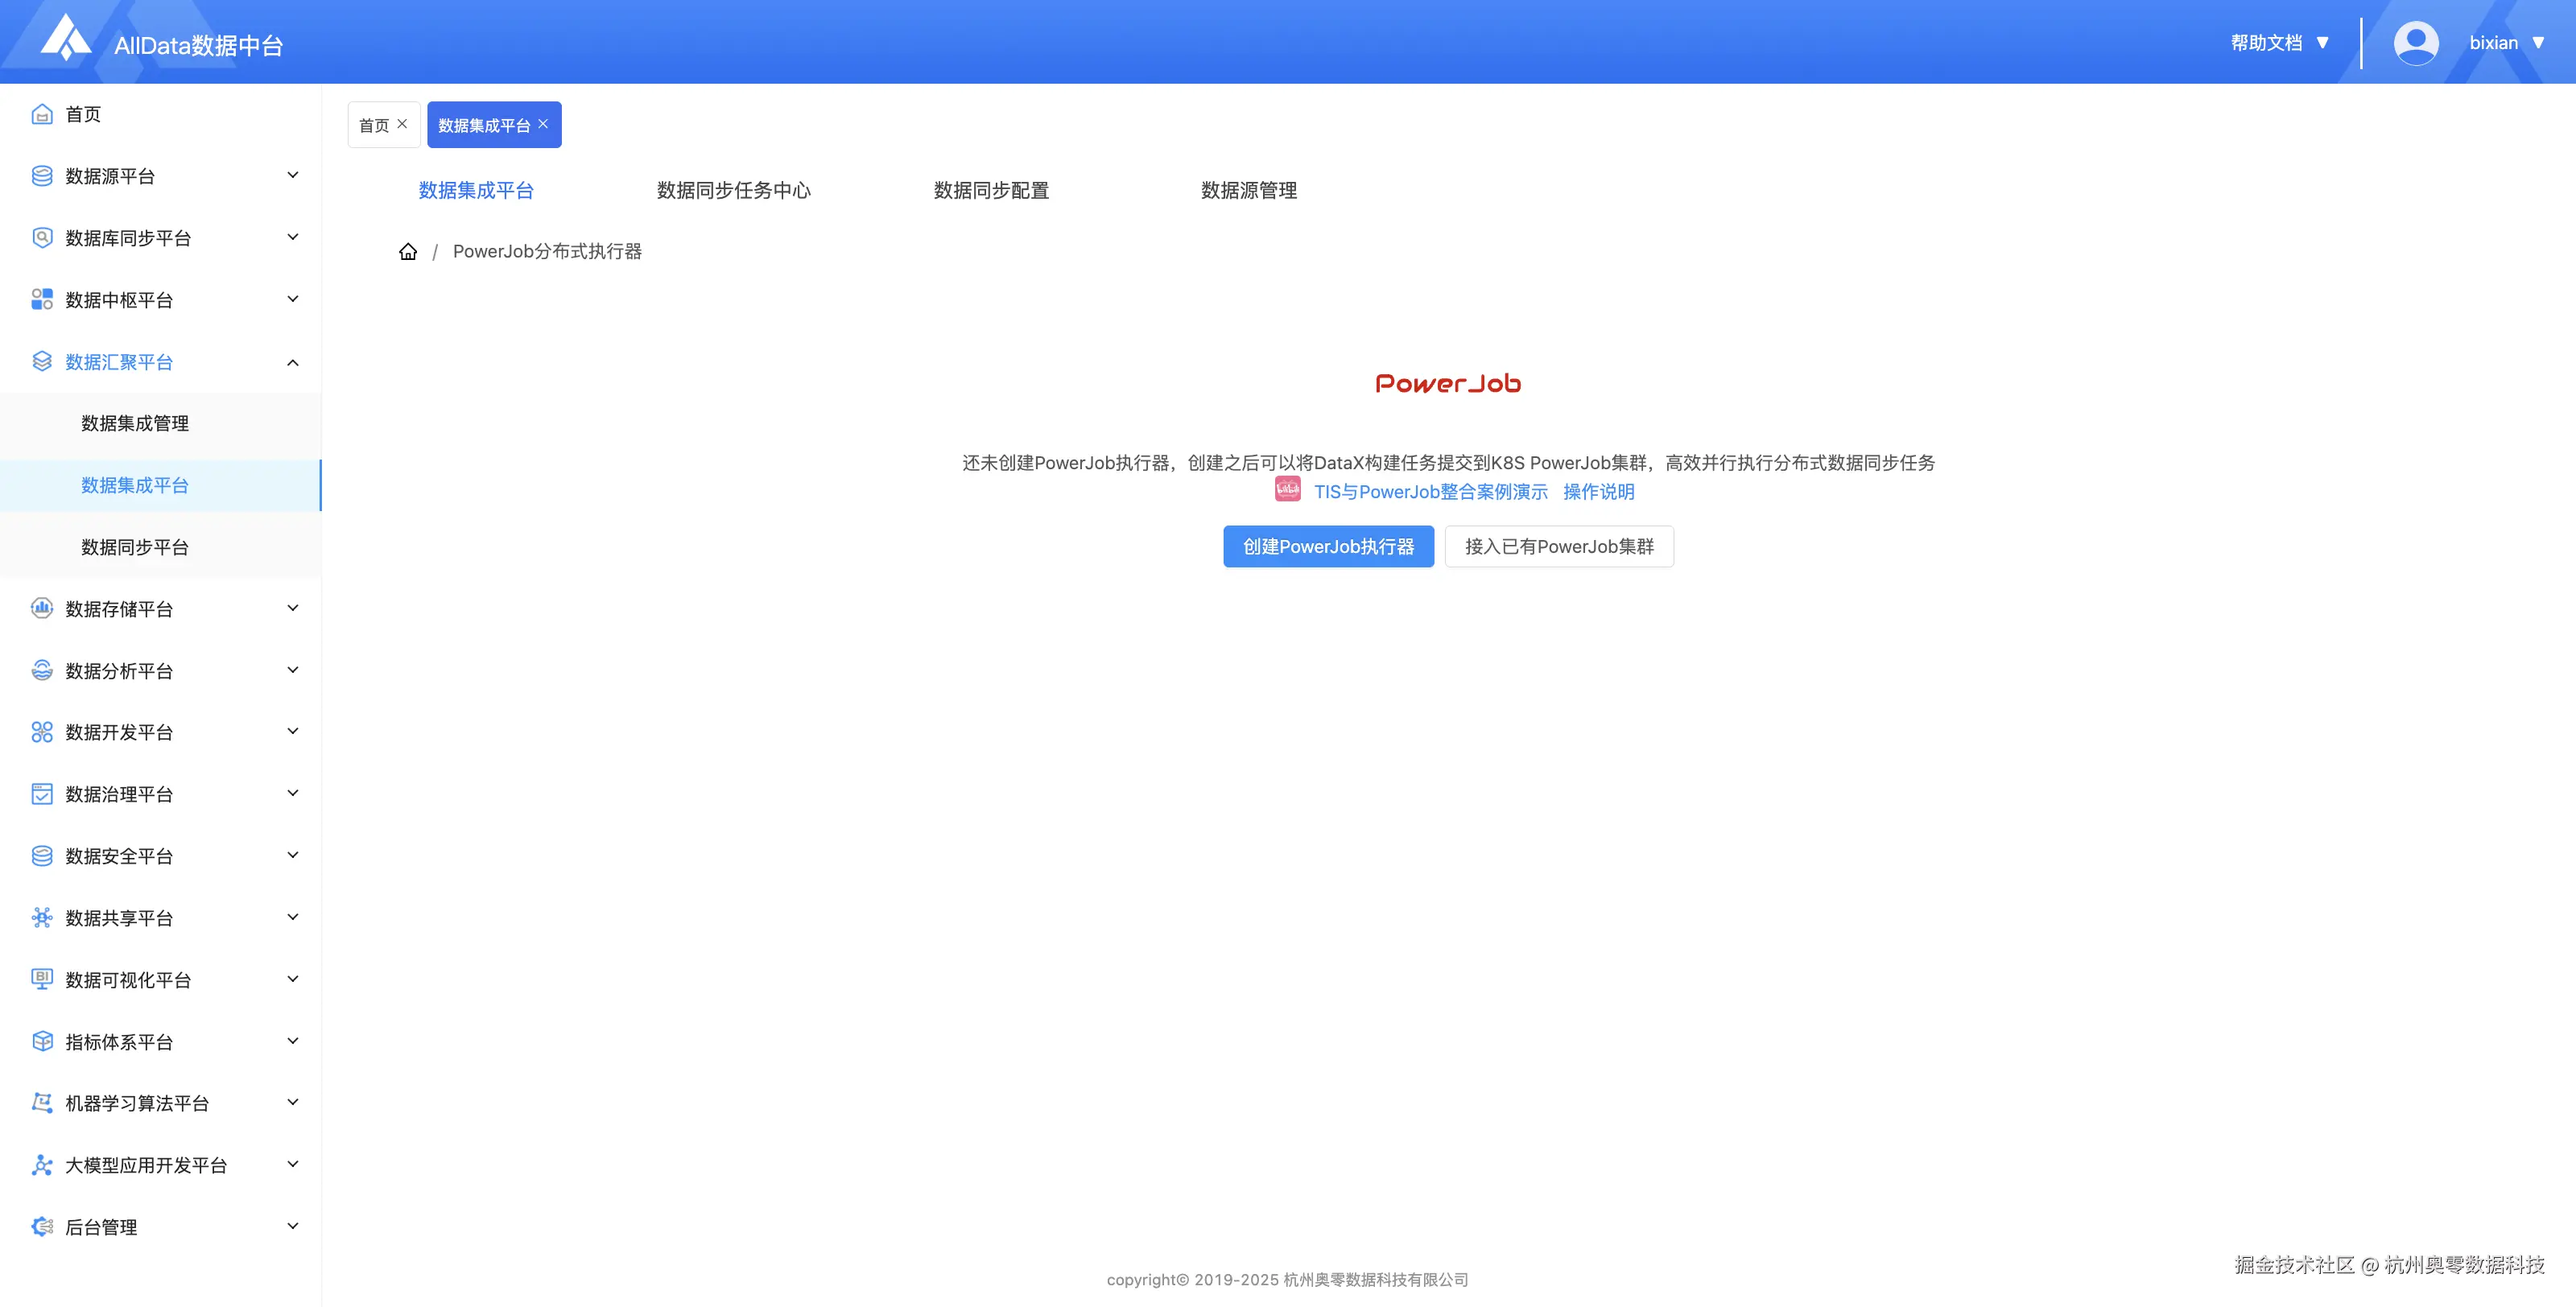Click the TIS pink logo icon

[1287, 489]
